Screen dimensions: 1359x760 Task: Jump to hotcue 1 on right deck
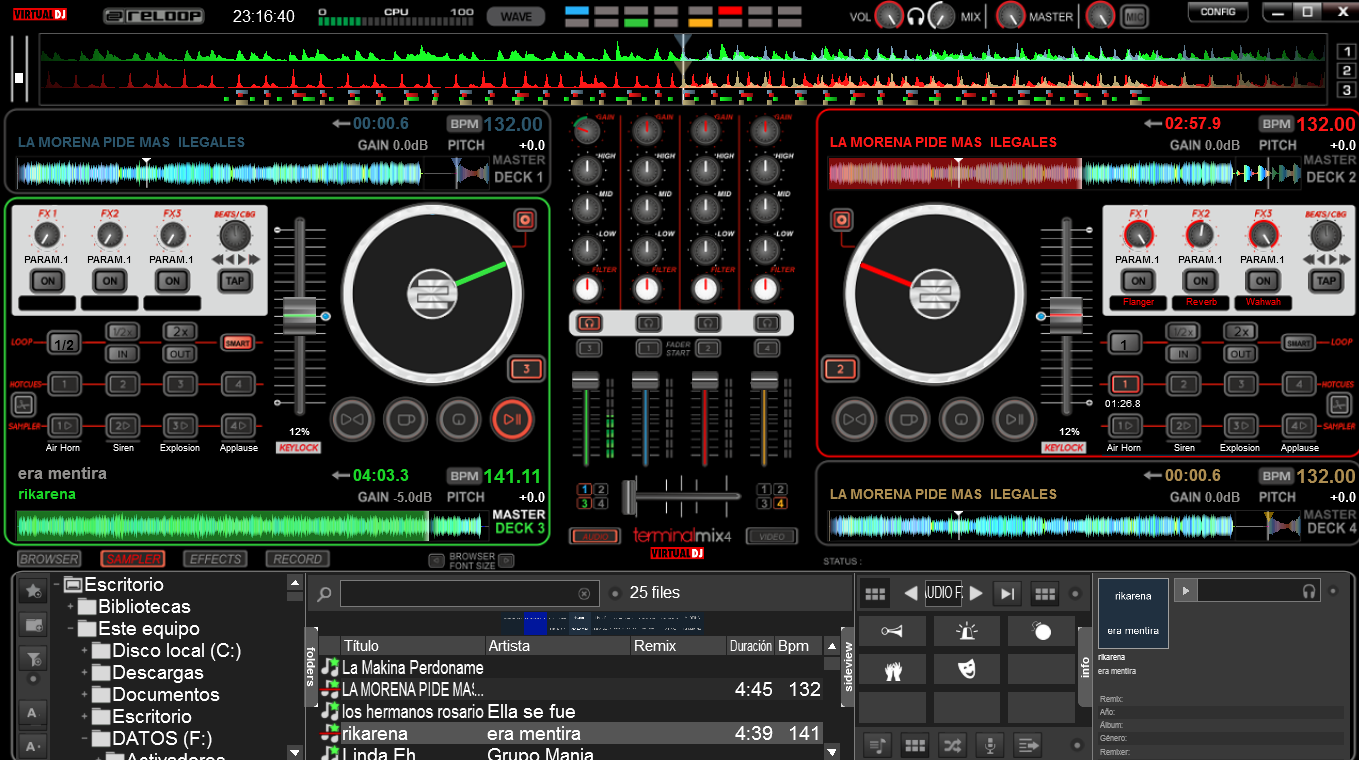coord(1125,384)
